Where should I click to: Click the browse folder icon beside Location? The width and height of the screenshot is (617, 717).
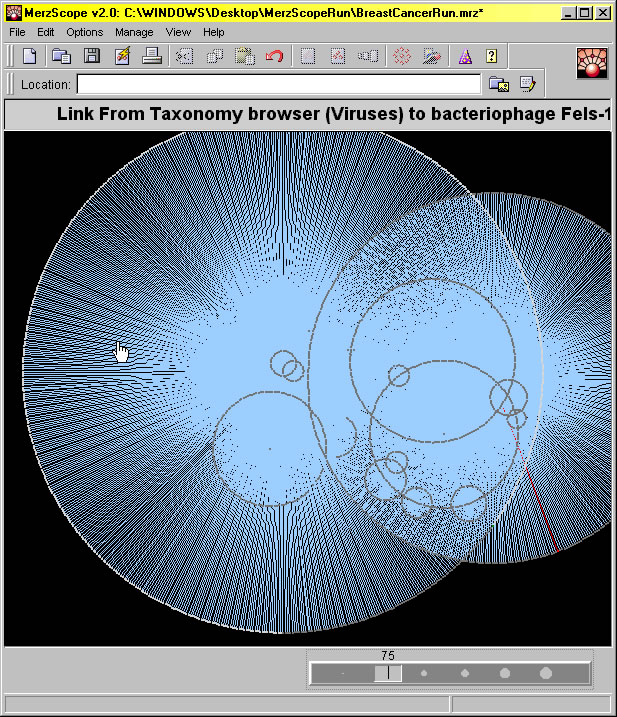(x=498, y=84)
